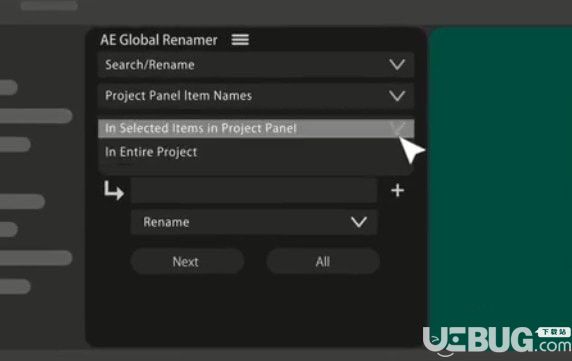Screen dimensions: 572x361
Task: Open the AE Global Renamer hamburger menu
Action: 240,39
